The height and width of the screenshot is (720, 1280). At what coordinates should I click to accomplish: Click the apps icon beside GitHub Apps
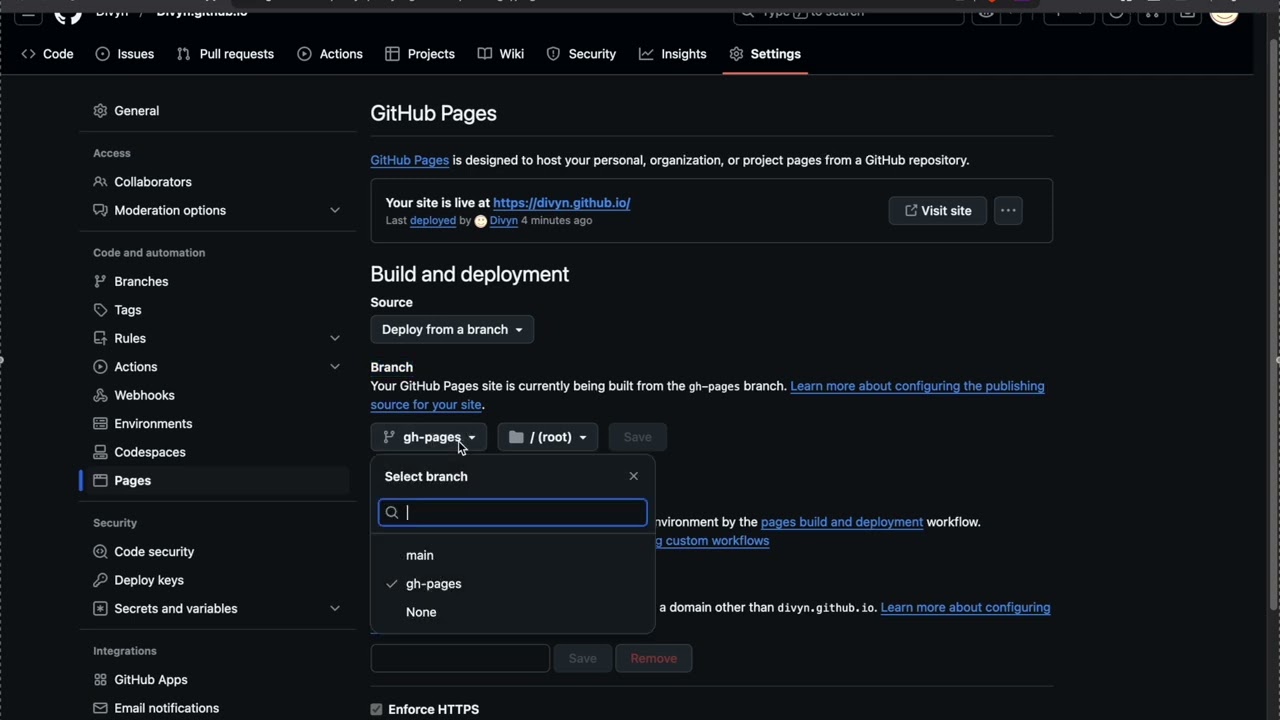[100, 680]
